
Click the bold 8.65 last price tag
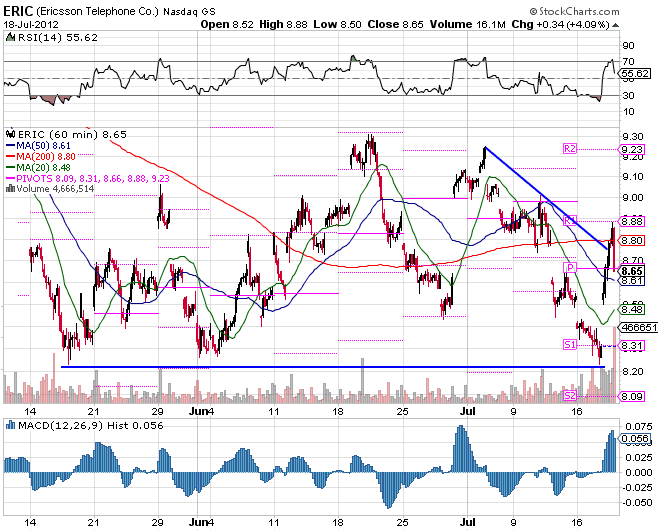[632, 271]
